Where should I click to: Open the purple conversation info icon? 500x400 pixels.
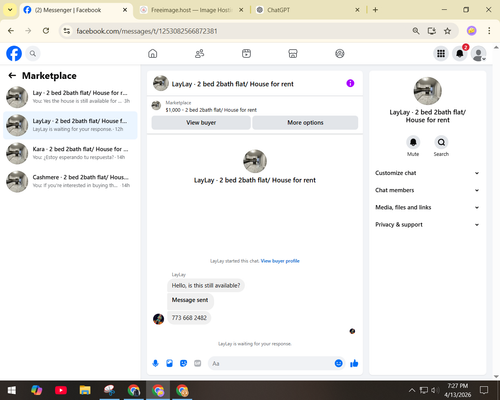coord(350,83)
